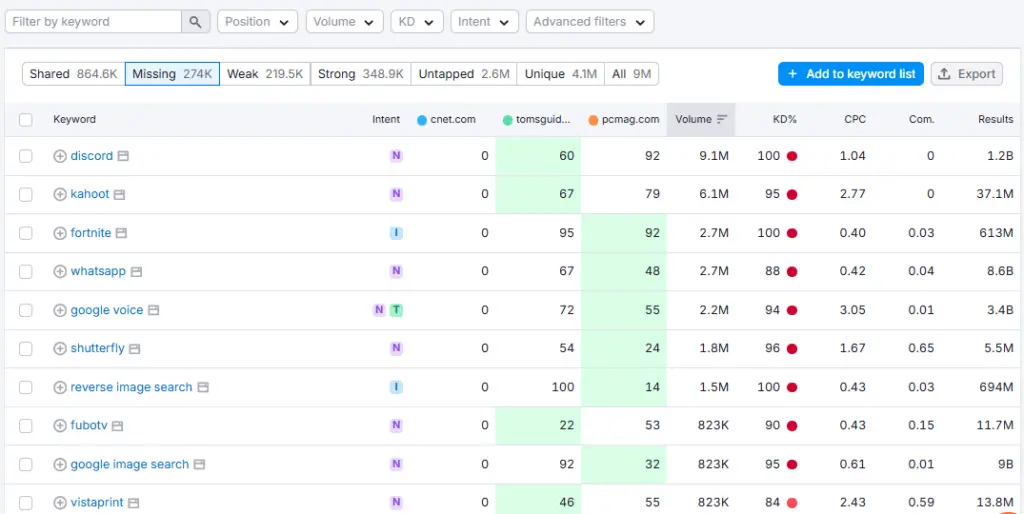Screen dimensions: 1024x514
Task: Click the search magnifier icon button
Action: tap(196, 21)
